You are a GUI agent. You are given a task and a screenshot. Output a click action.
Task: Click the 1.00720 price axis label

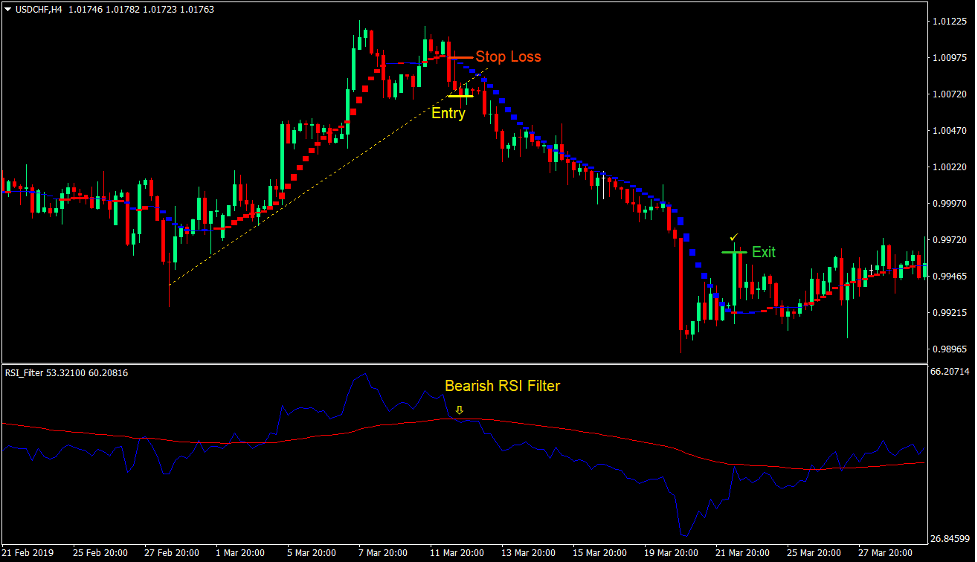click(x=949, y=94)
